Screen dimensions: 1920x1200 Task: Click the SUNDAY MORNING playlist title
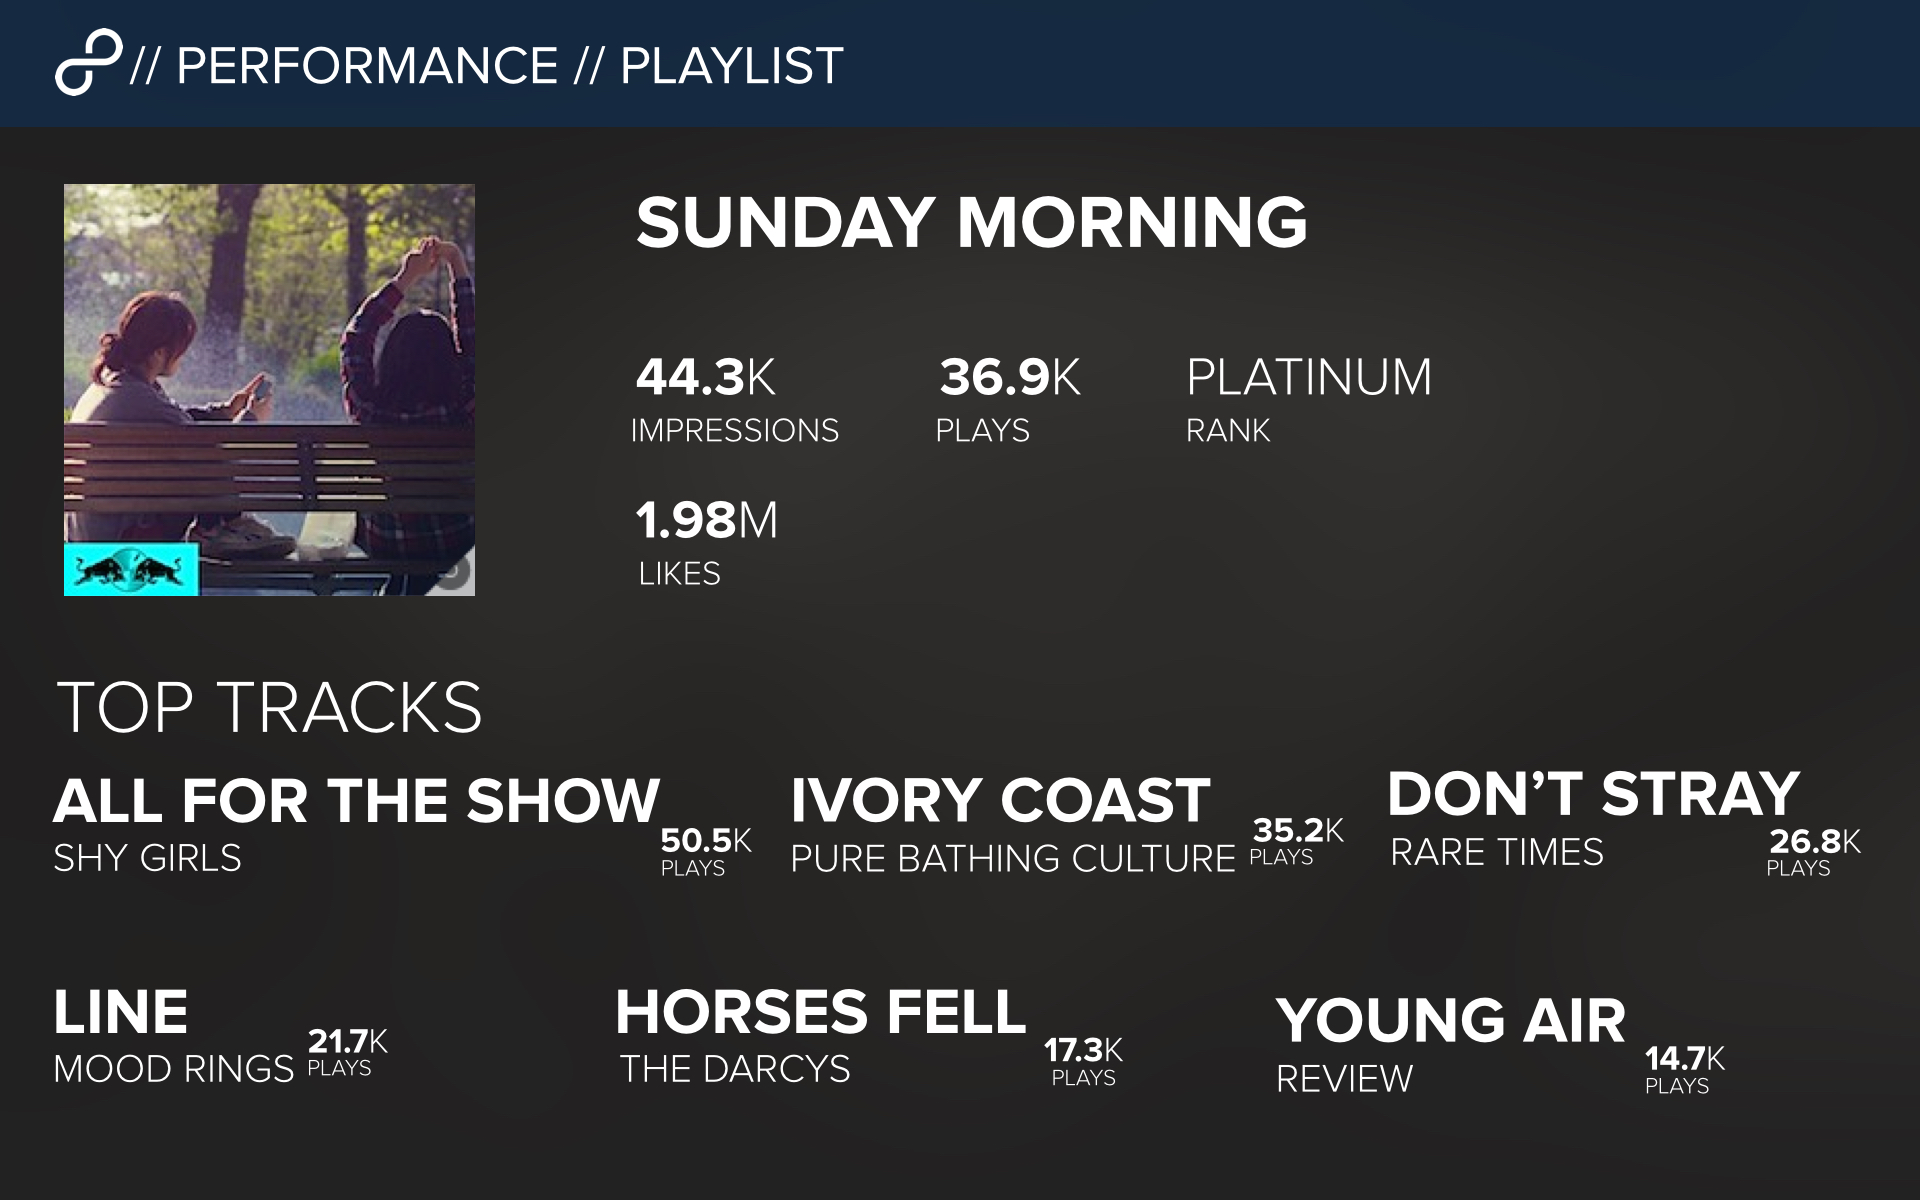972,222
